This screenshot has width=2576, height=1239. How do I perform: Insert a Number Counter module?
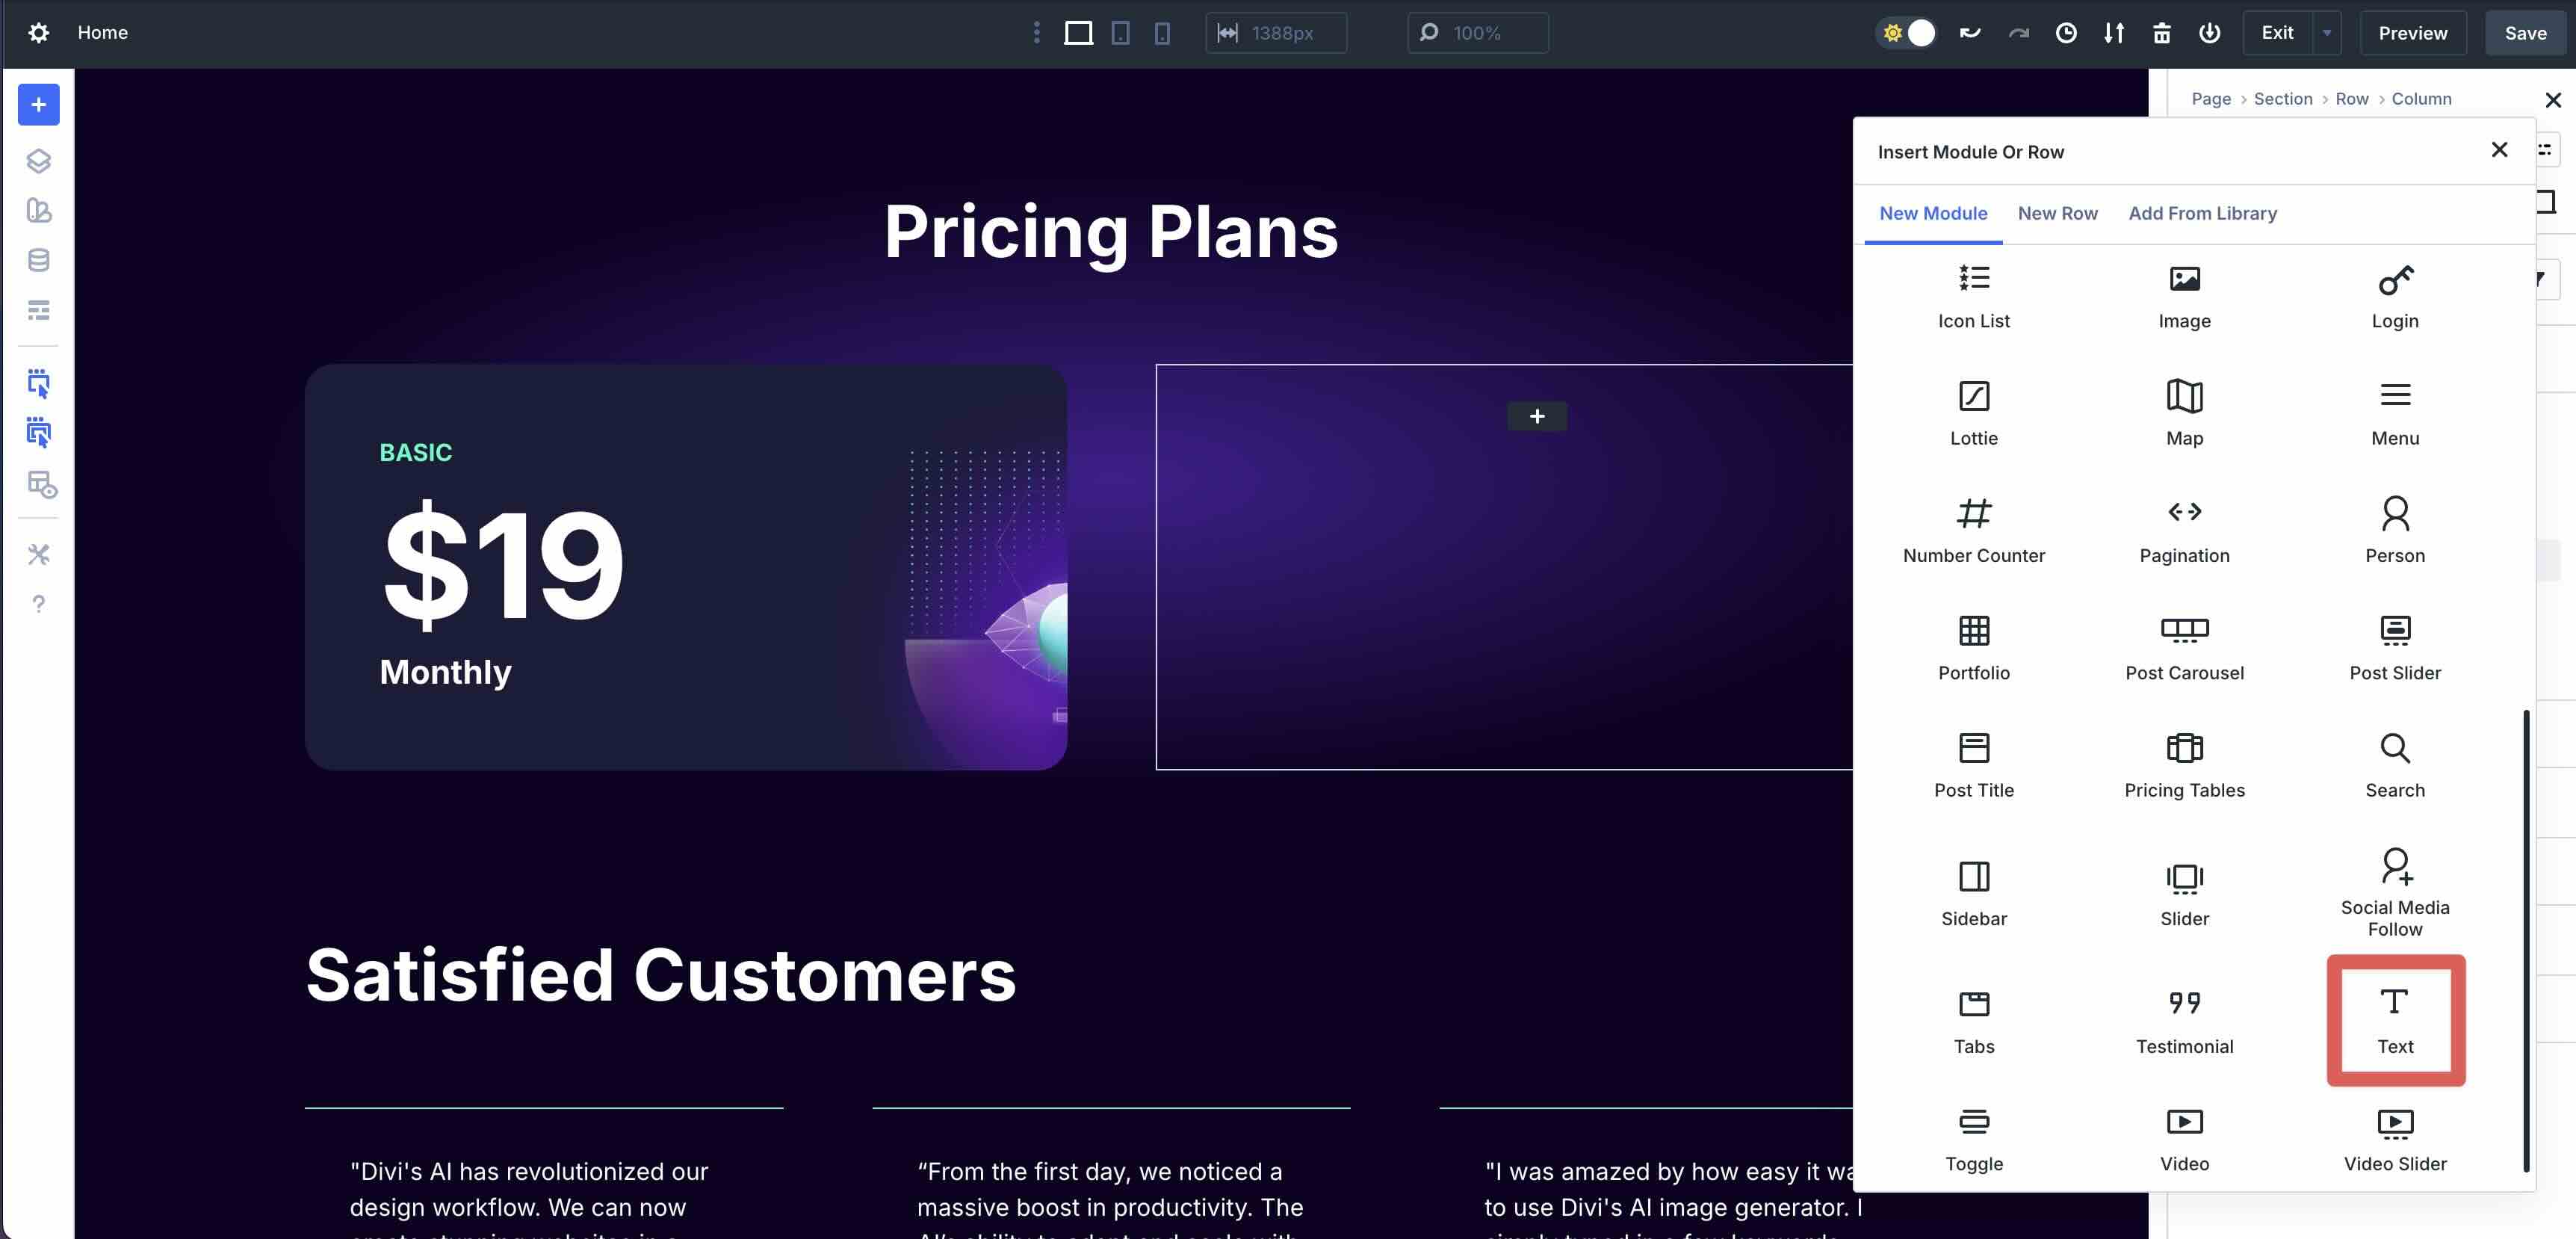[x=1973, y=528]
